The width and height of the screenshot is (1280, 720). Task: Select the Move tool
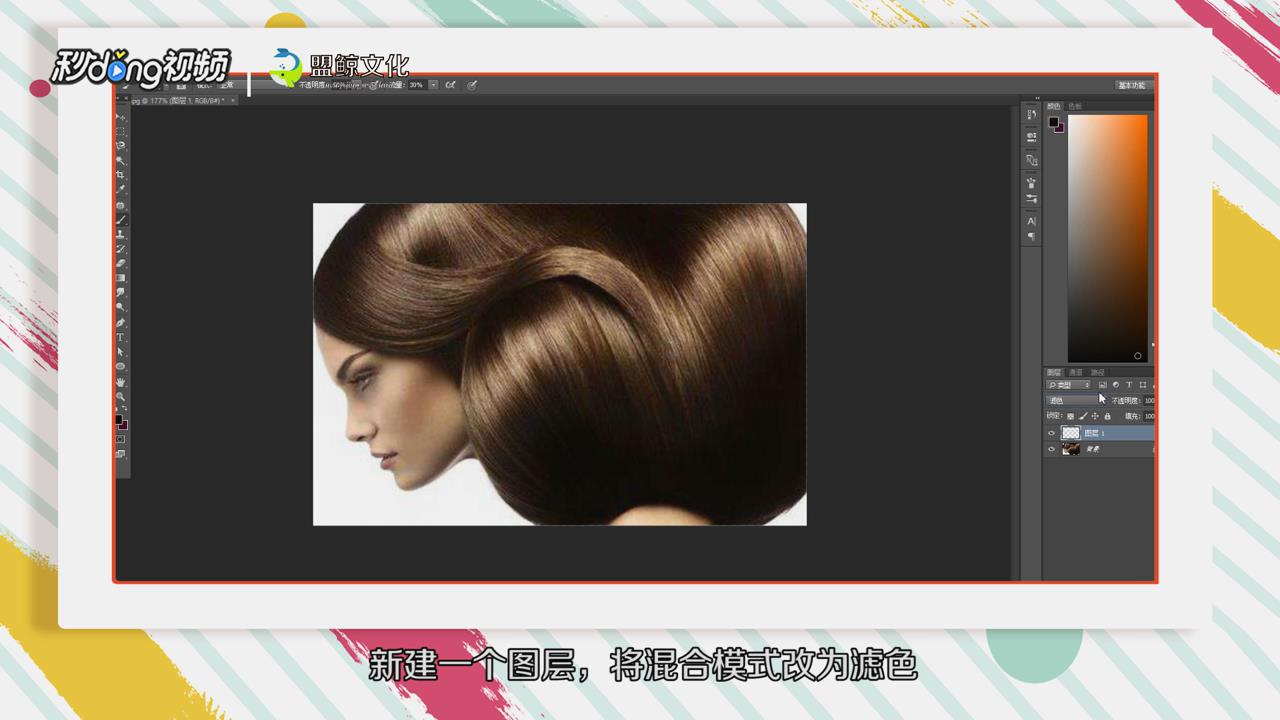tap(122, 115)
